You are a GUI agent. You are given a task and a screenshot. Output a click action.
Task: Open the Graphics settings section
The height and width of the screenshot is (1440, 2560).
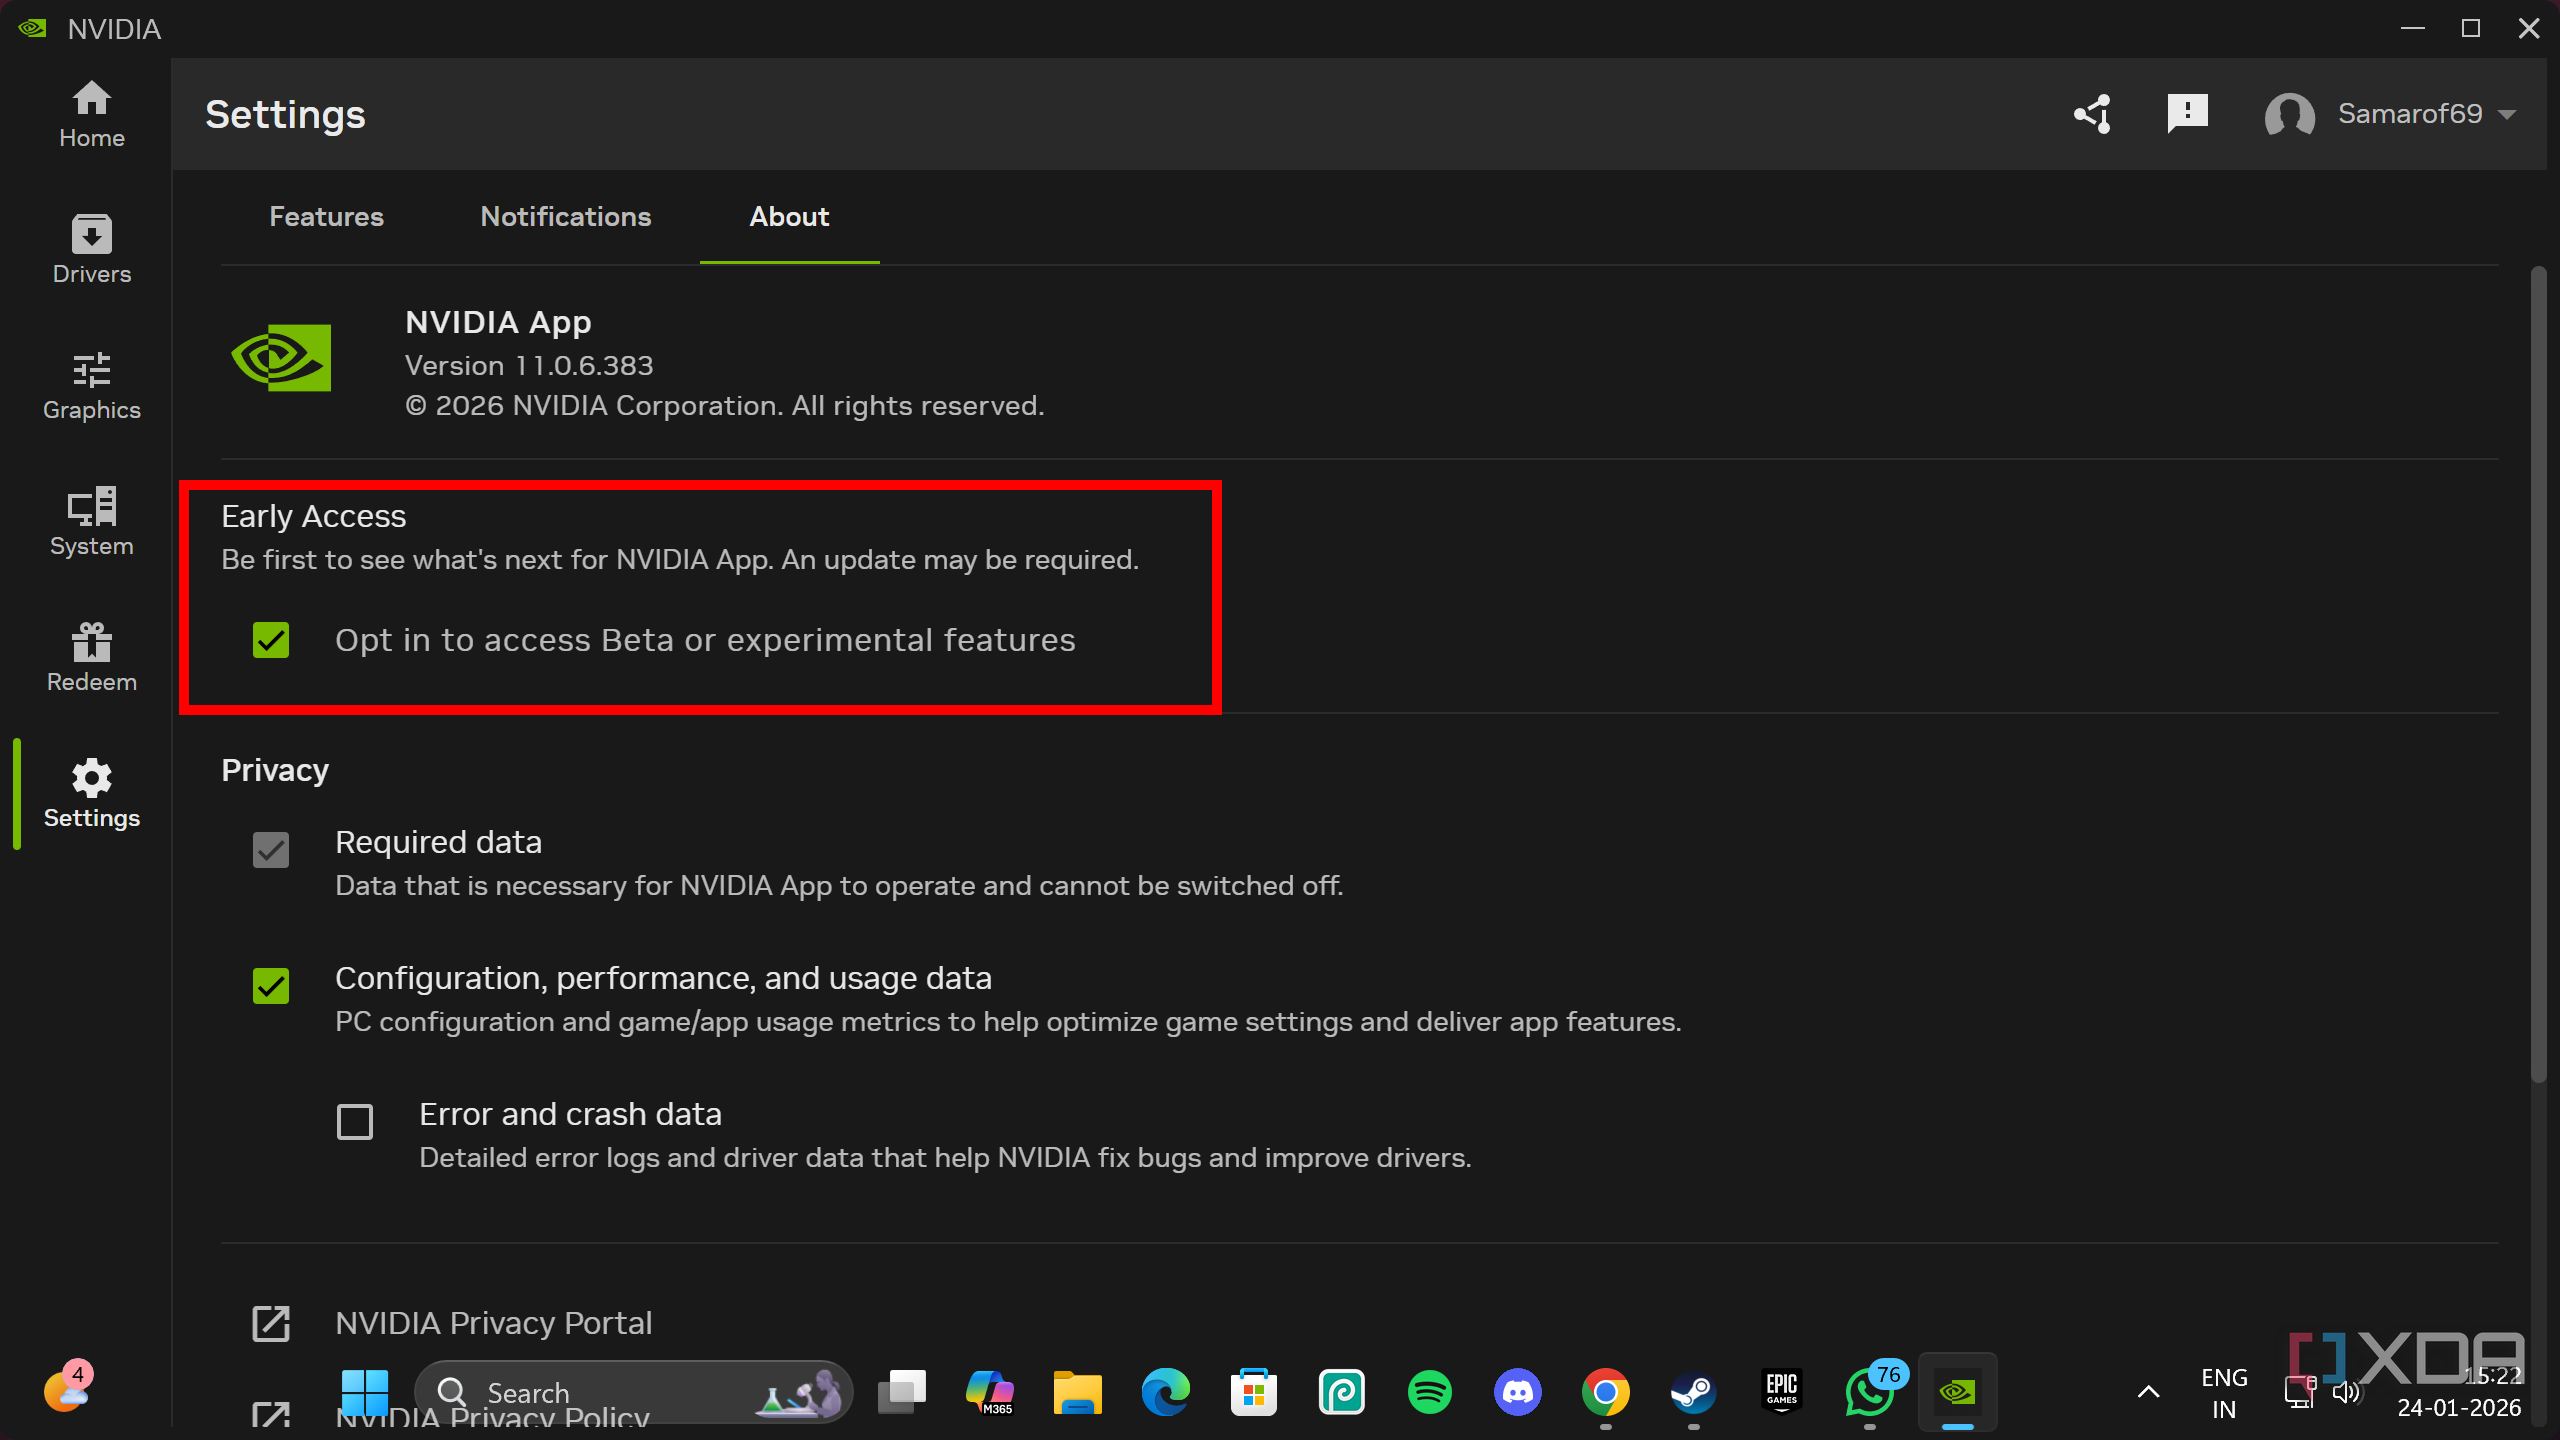(91, 386)
